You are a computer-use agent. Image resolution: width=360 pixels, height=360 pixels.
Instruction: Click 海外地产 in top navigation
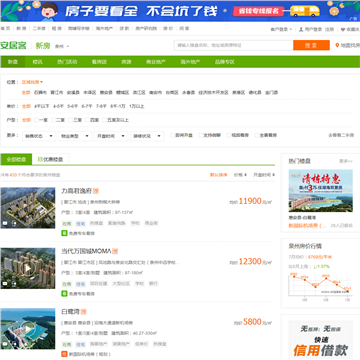coord(104,29)
